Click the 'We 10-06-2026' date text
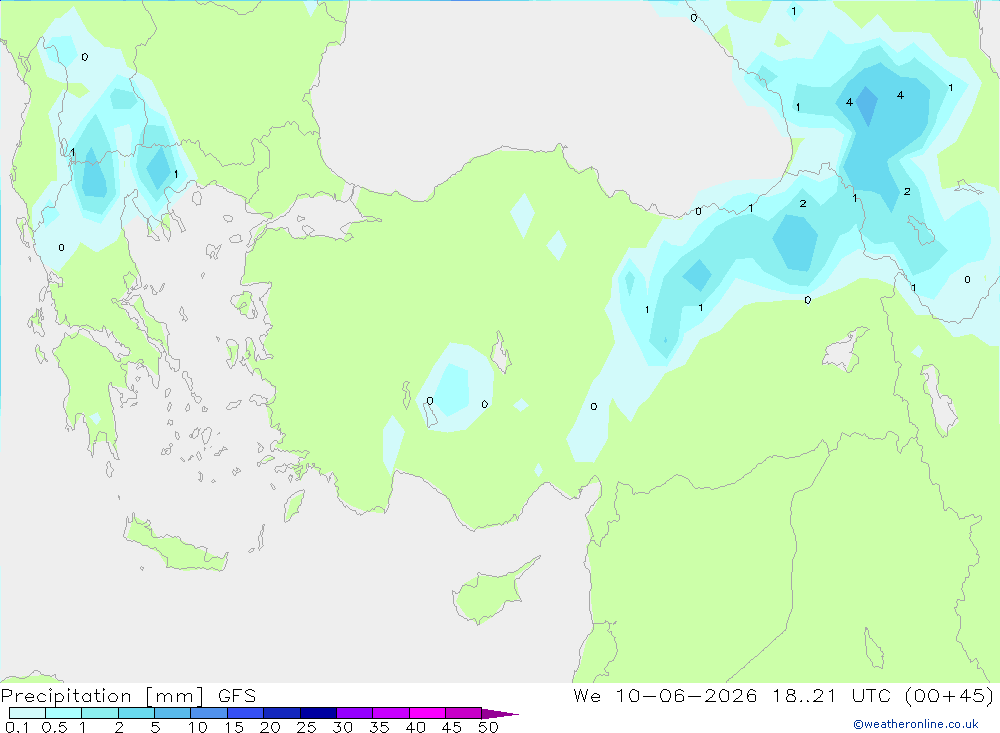This screenshot has height=733, width=1000. point(665,696)
